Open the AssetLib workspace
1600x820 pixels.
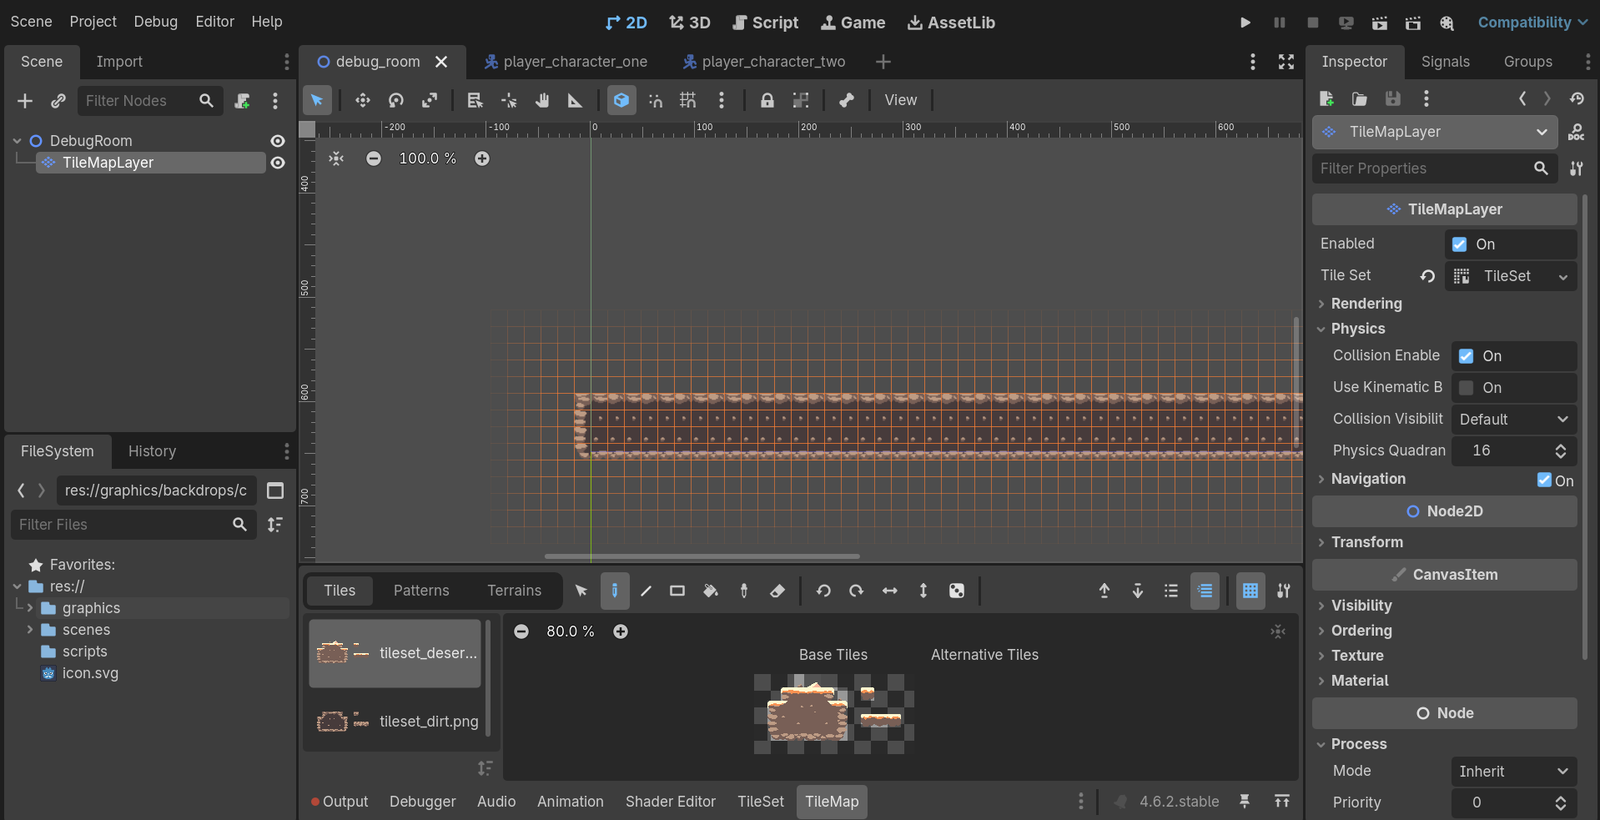[x=950, y=22]
